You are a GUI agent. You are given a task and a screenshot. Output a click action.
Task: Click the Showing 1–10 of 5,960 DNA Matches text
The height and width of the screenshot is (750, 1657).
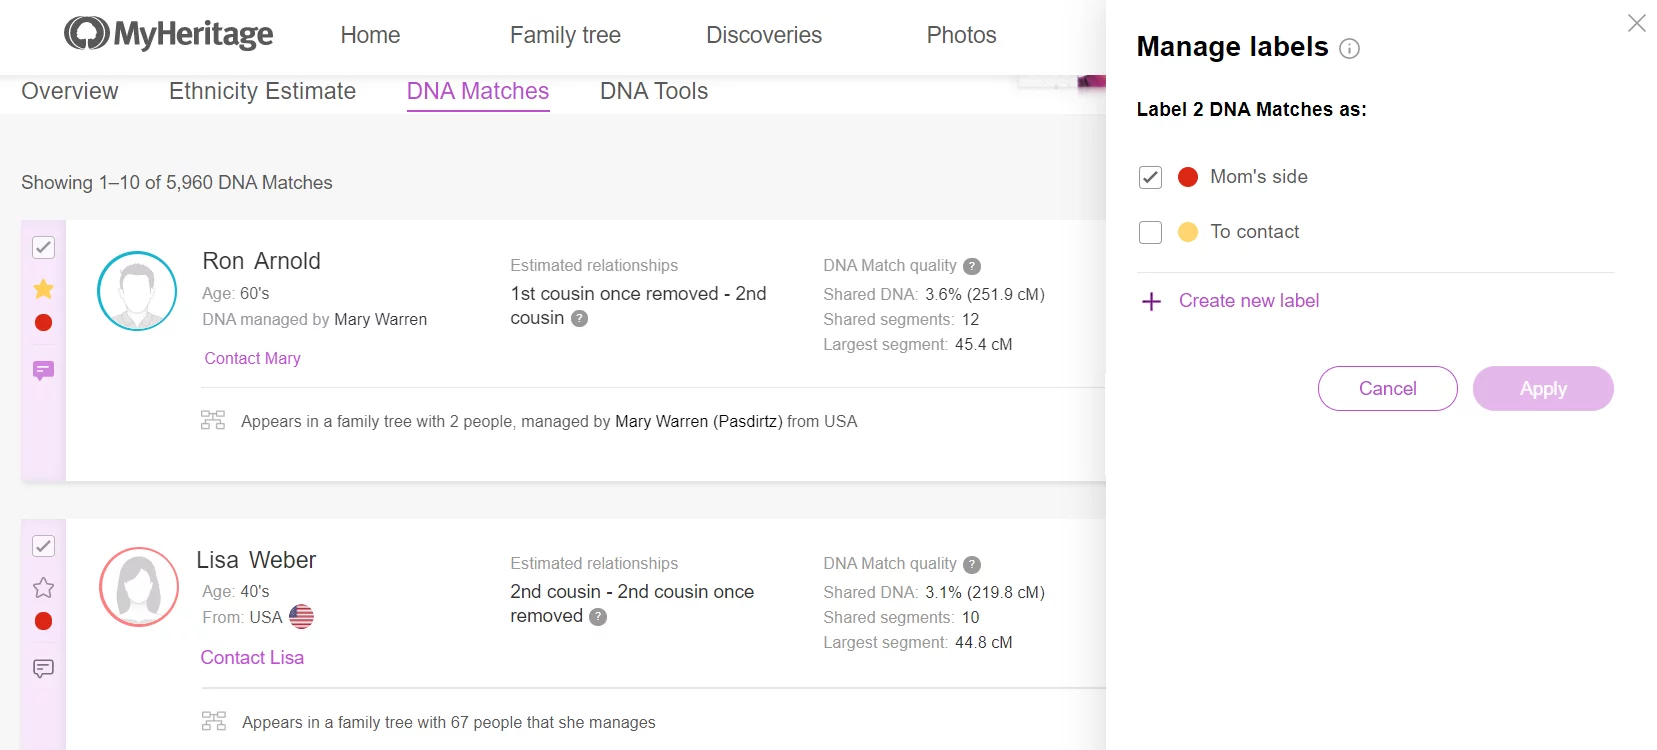pos(177,183)
